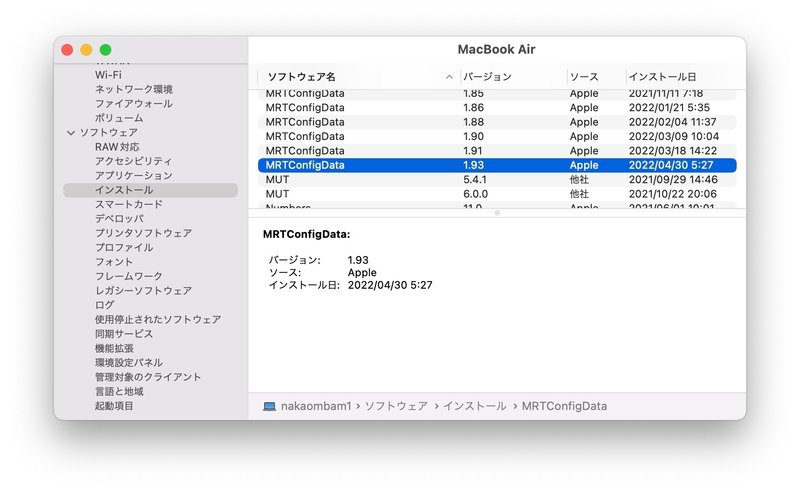Select MRTConfigData row version 1.91
This screenshot has width=800, height=491.
497,151
